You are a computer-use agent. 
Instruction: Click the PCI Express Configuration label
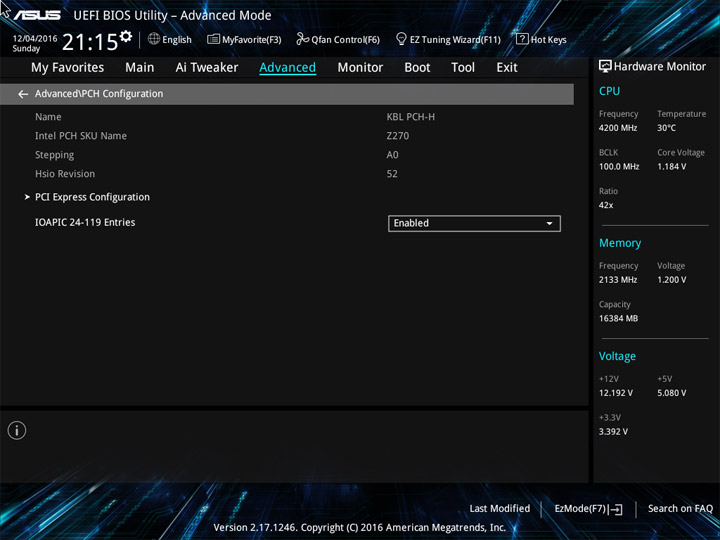(x=92, y=197)
